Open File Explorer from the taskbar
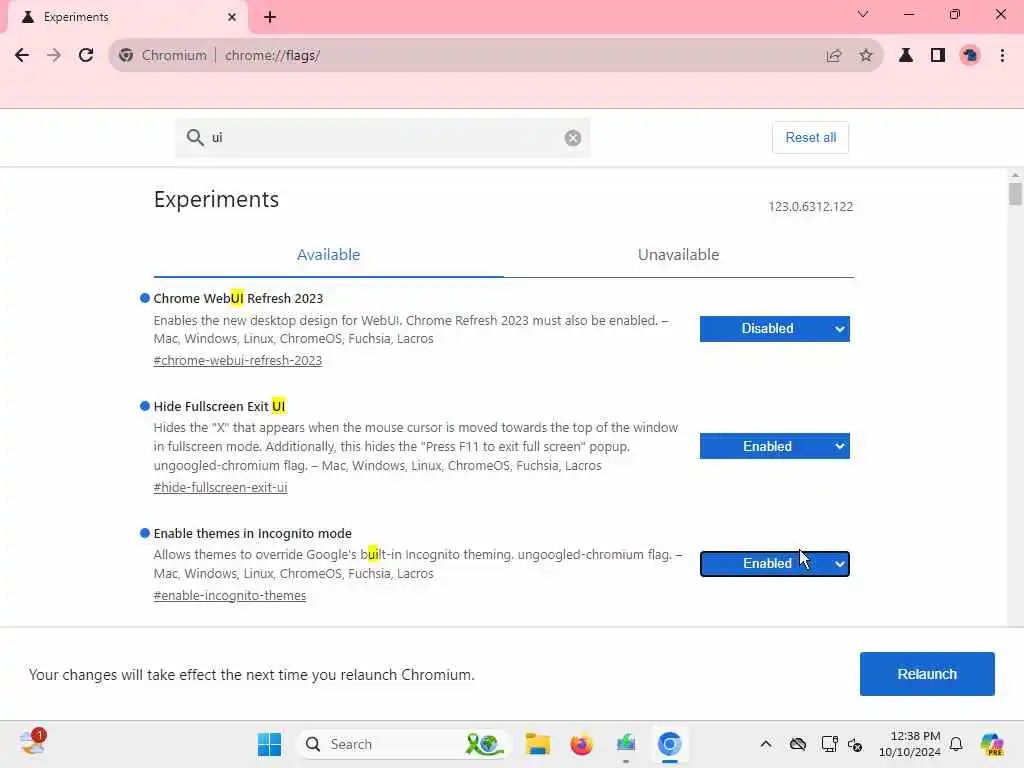The height and width of the screenshot is (768, 1024). click(537, 744)
